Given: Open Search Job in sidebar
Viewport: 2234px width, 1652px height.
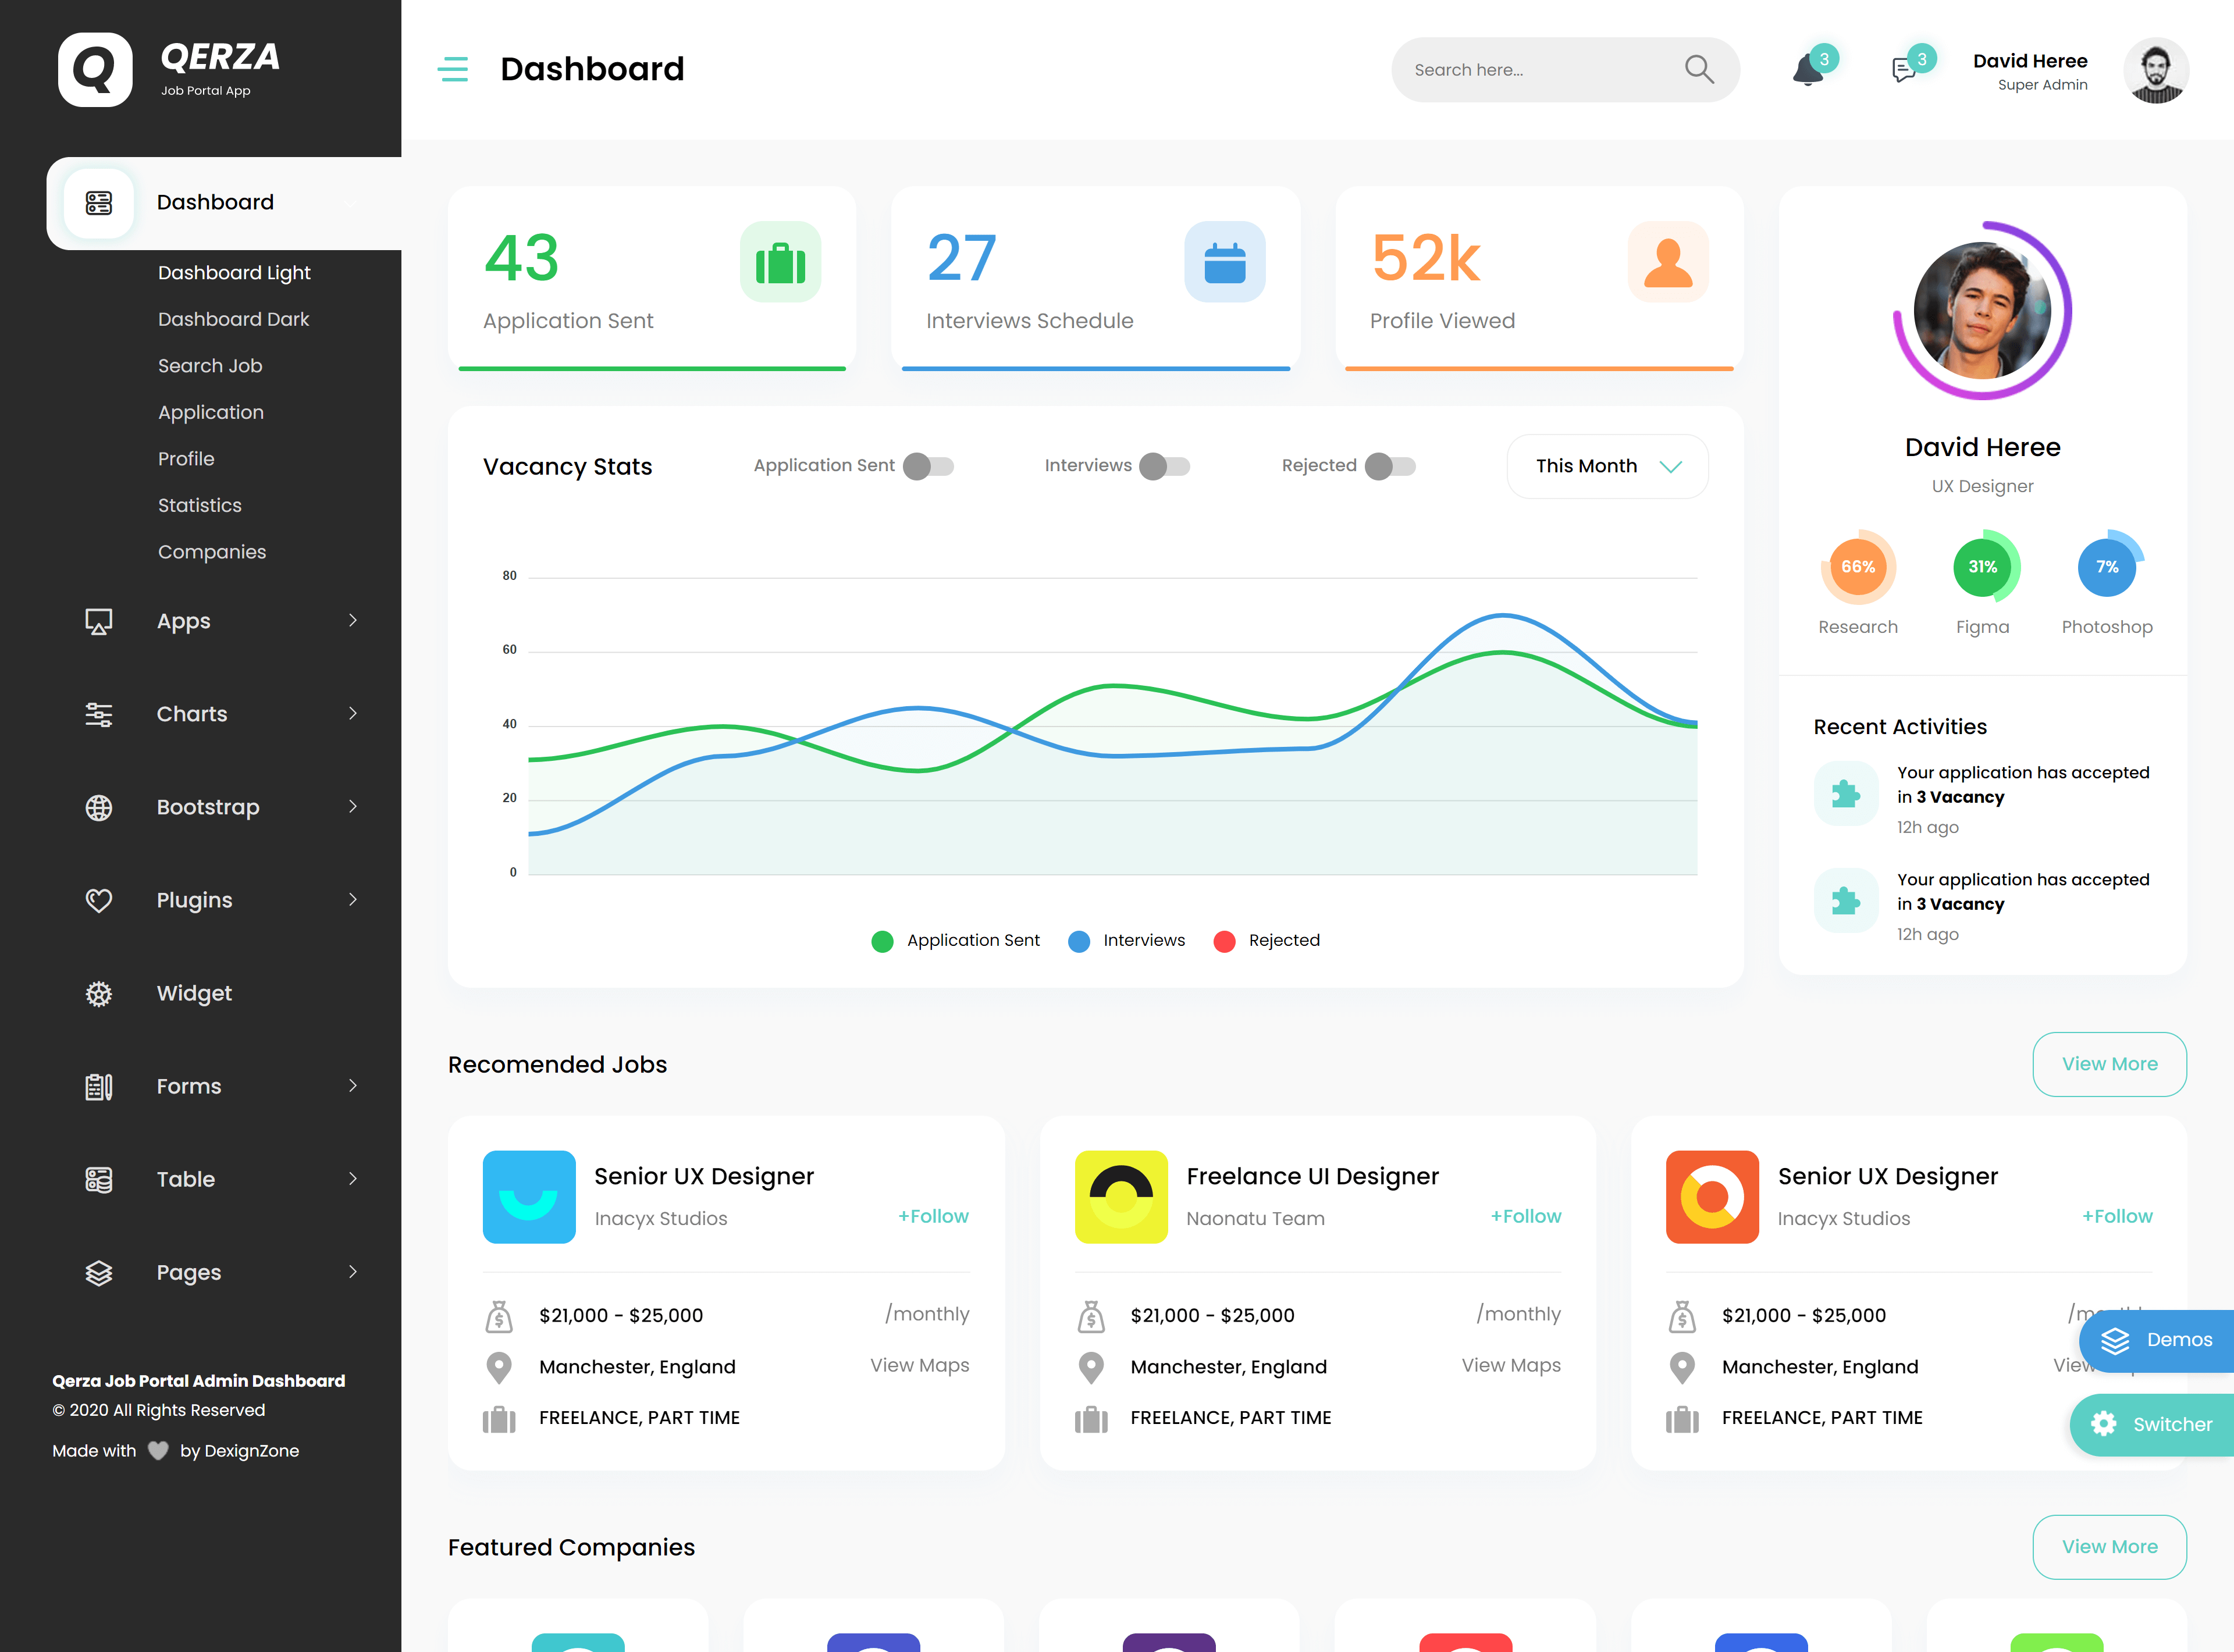Looking at the screenshot, I should point(210,366).
